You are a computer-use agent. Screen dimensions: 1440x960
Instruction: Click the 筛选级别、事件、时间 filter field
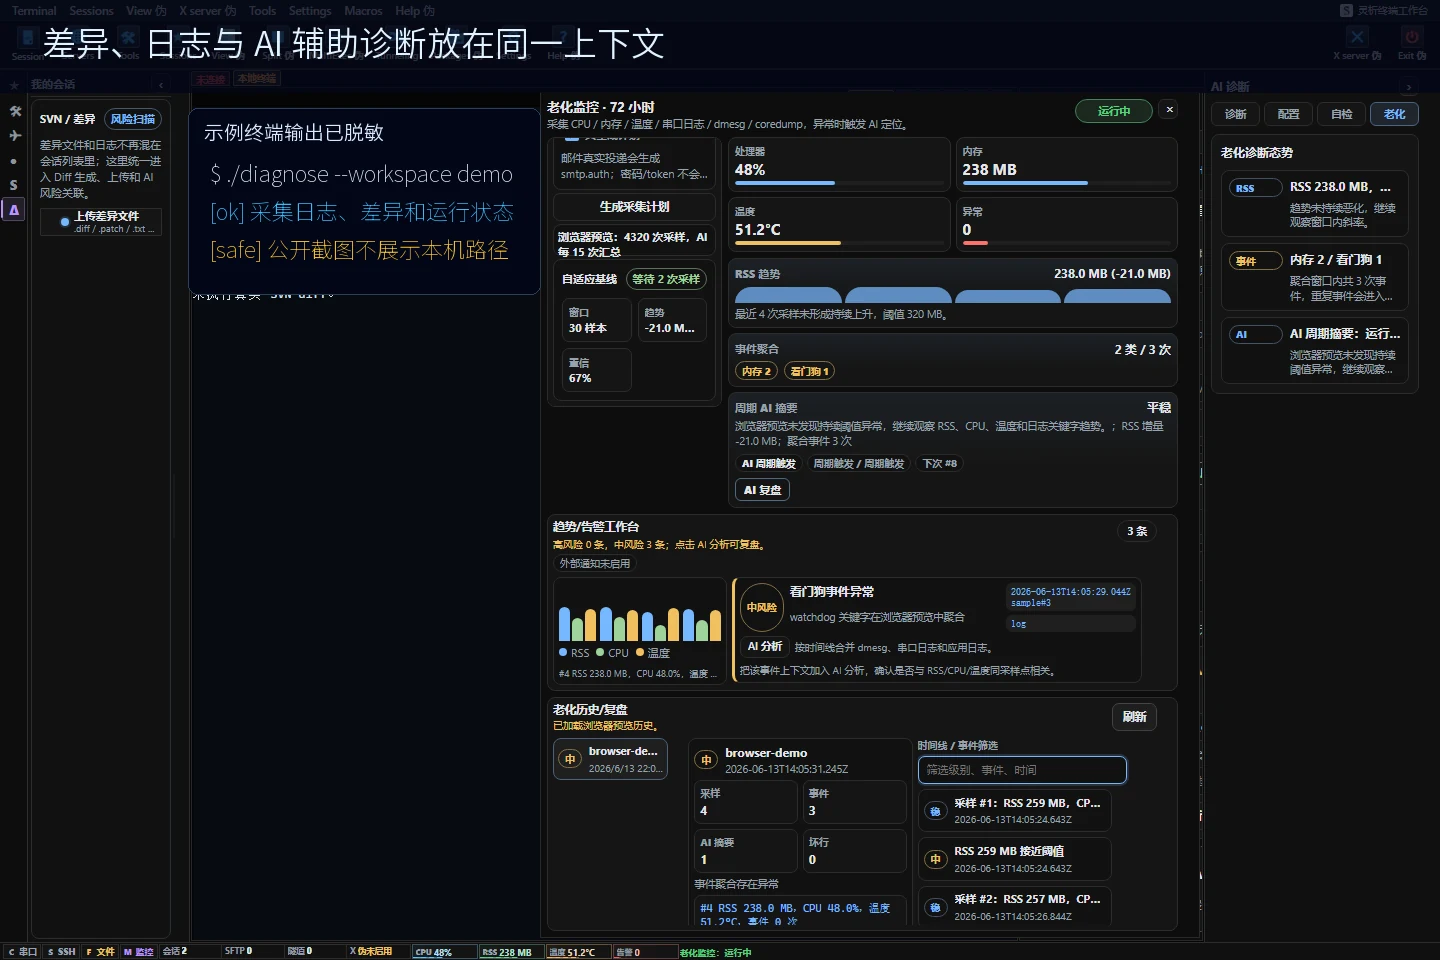(1022, 770)
